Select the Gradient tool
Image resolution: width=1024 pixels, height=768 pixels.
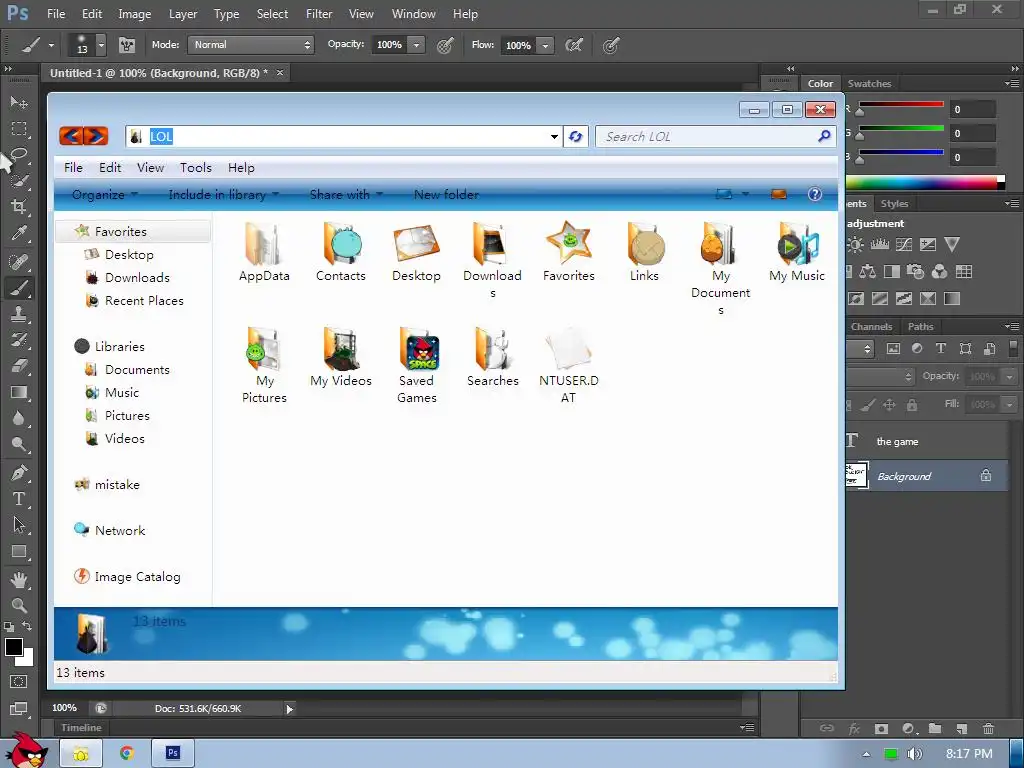[19, 392]
